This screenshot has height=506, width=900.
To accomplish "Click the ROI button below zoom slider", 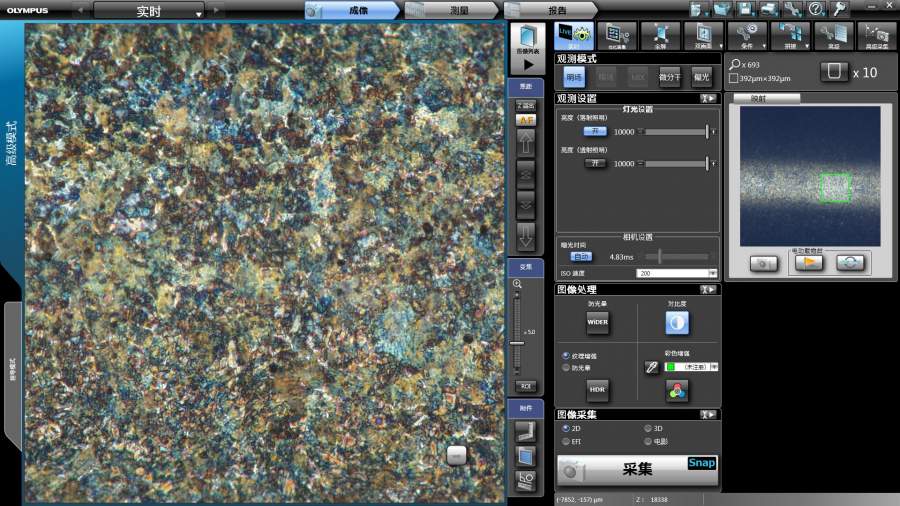I will click(526, 386).
